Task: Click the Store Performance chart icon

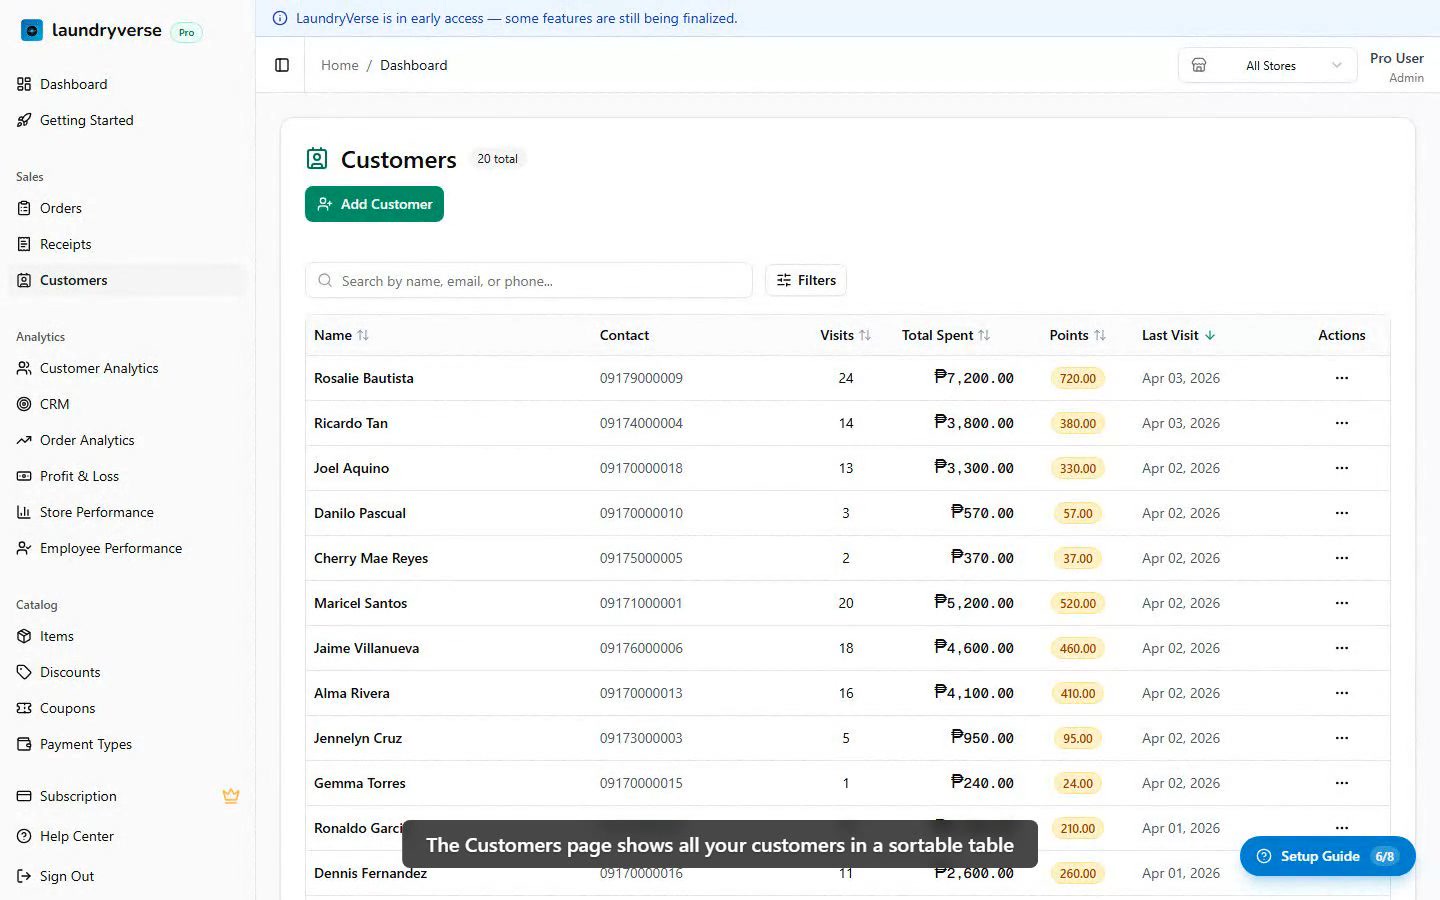Action: pos(24,512)
